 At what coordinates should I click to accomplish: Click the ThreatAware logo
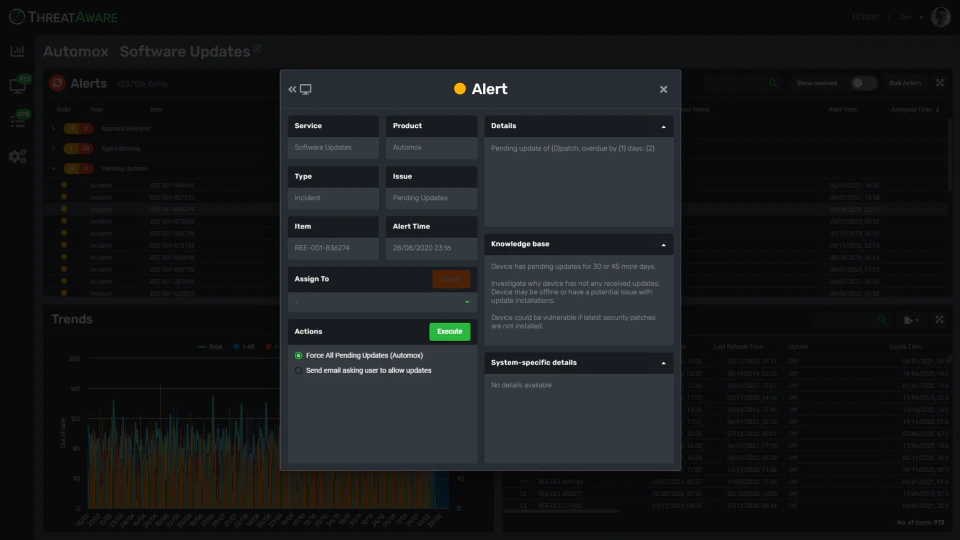64,17
